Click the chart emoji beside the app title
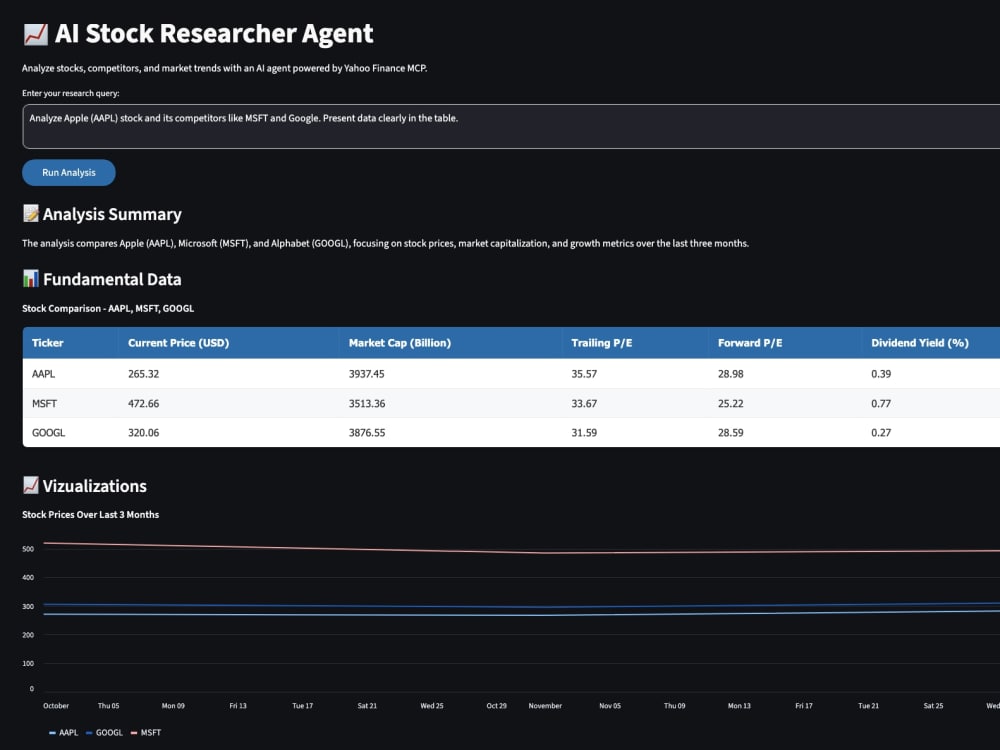Screen dimensions: 1000x750 [x=36, y=34]
